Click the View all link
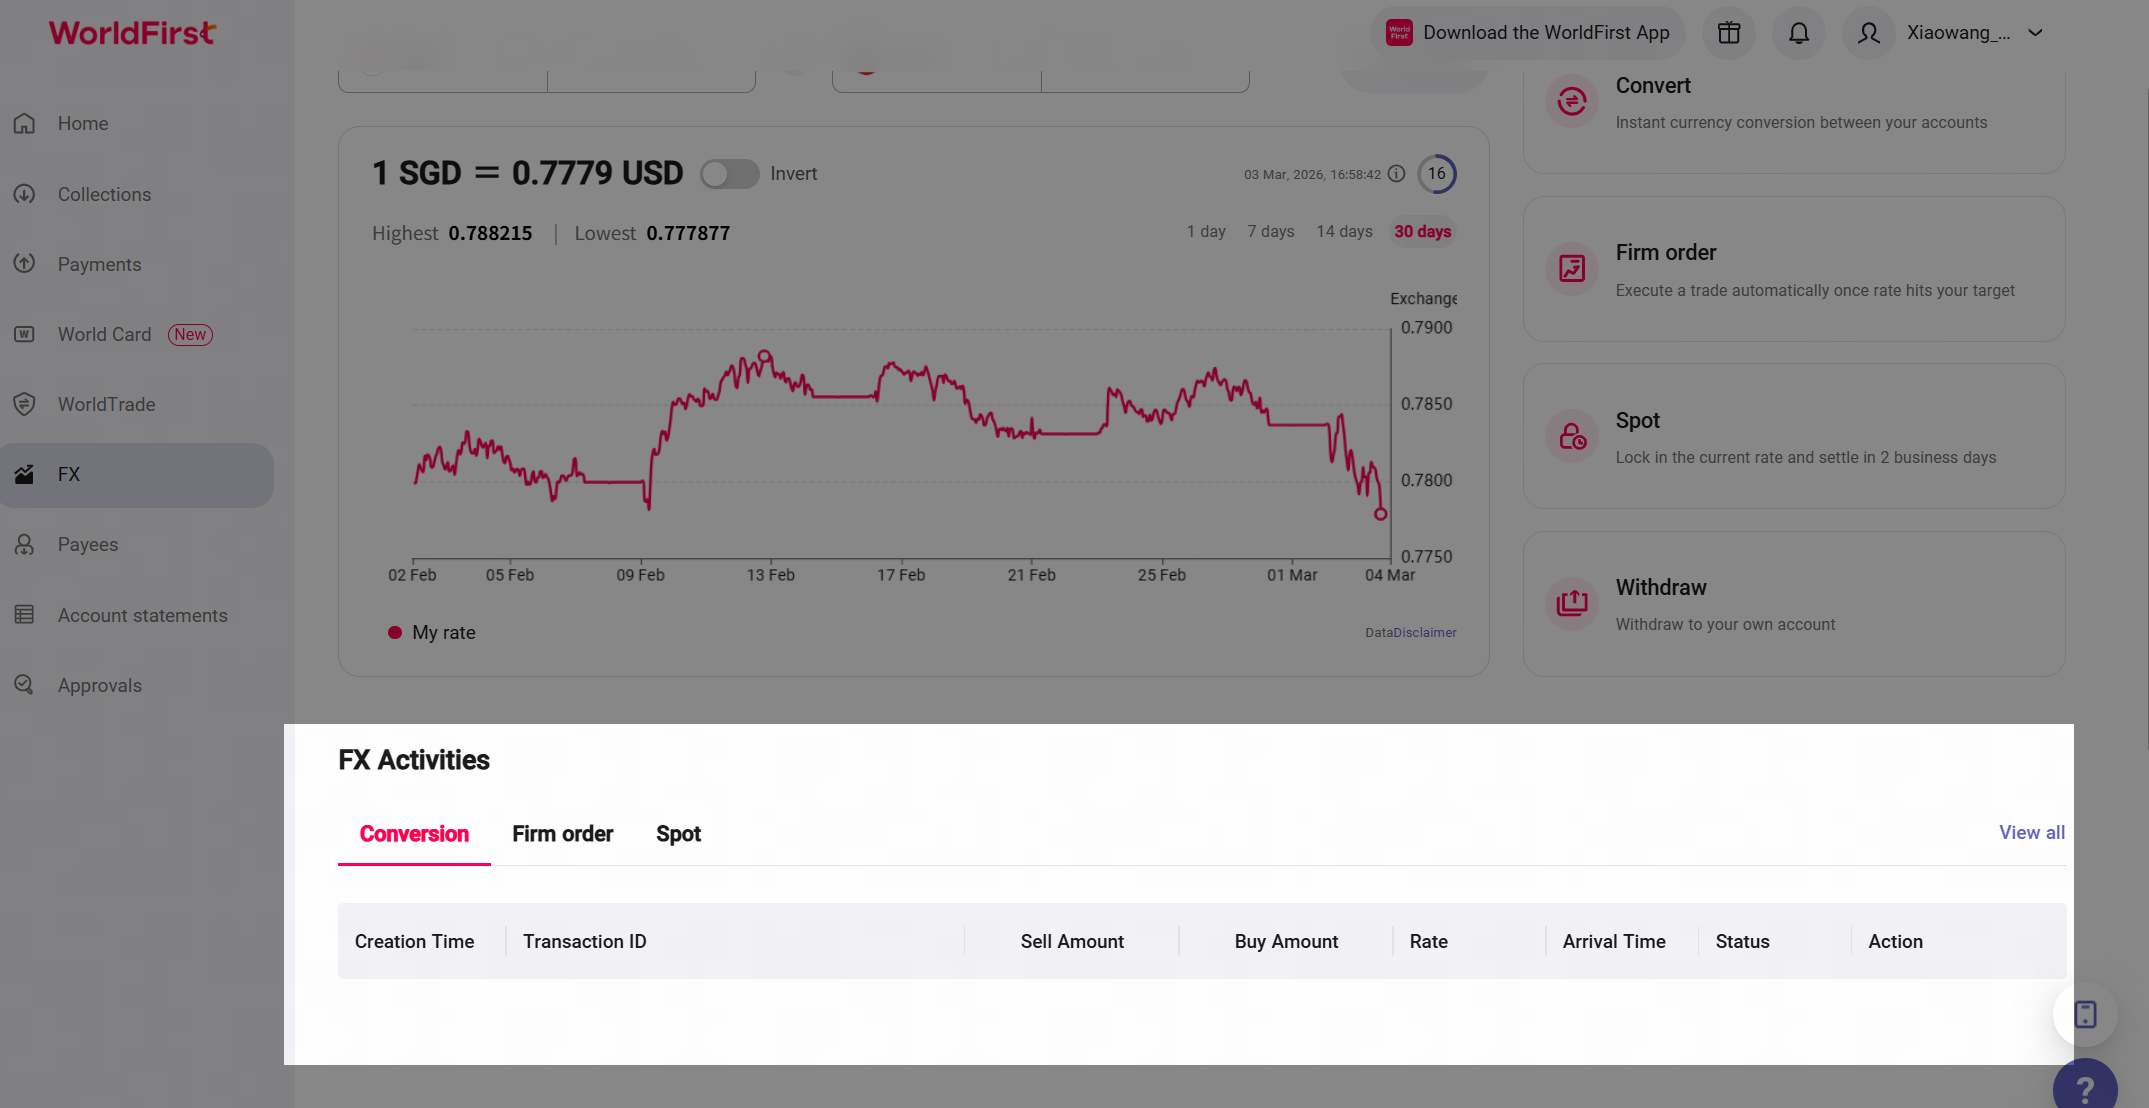The height and width of the screenshot is (1108, 2149). [2031, 832]
